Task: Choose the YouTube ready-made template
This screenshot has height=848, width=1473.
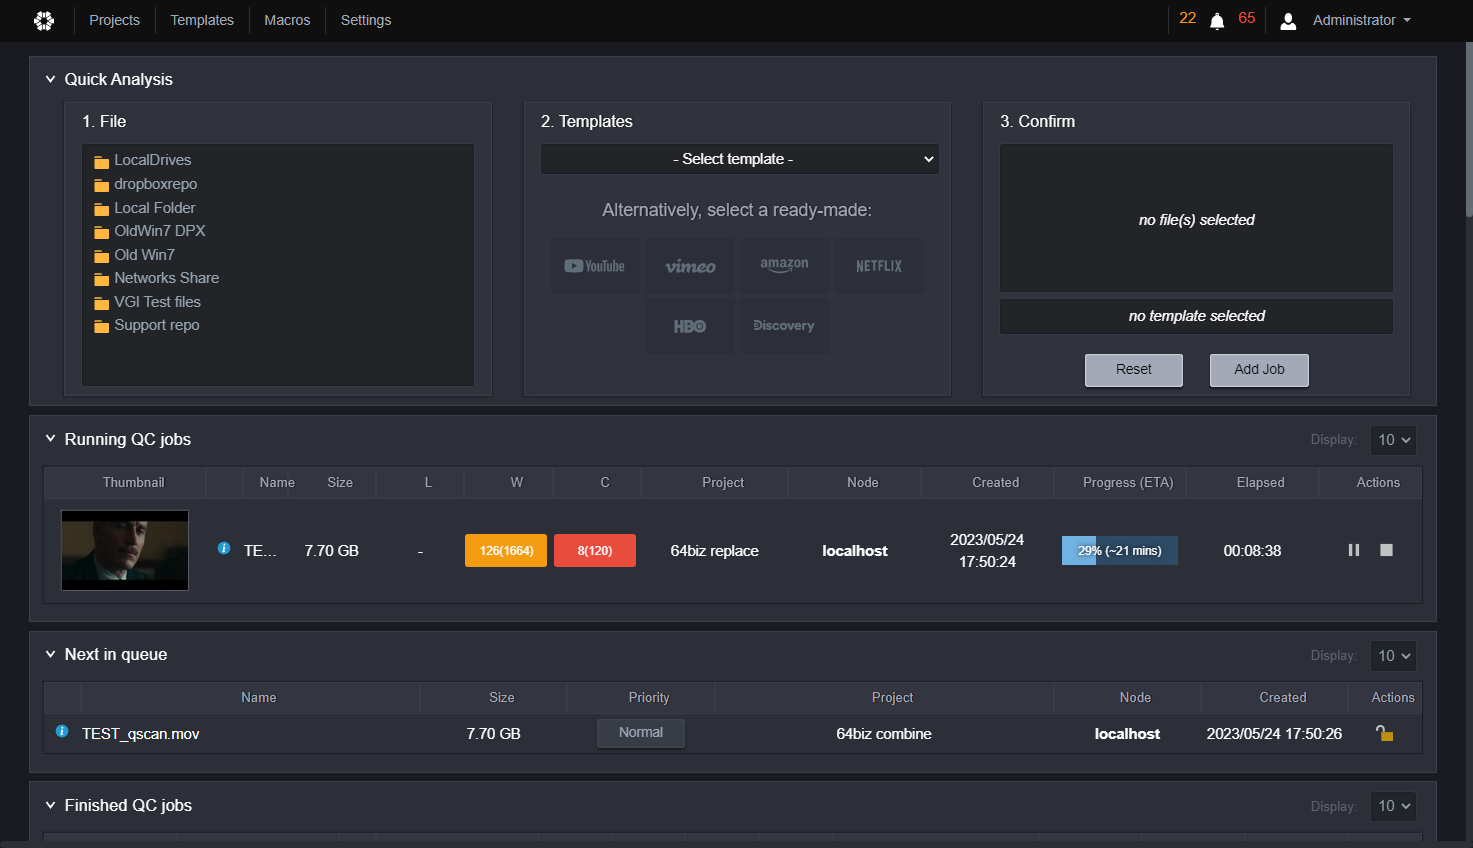Action: (595, 266)
